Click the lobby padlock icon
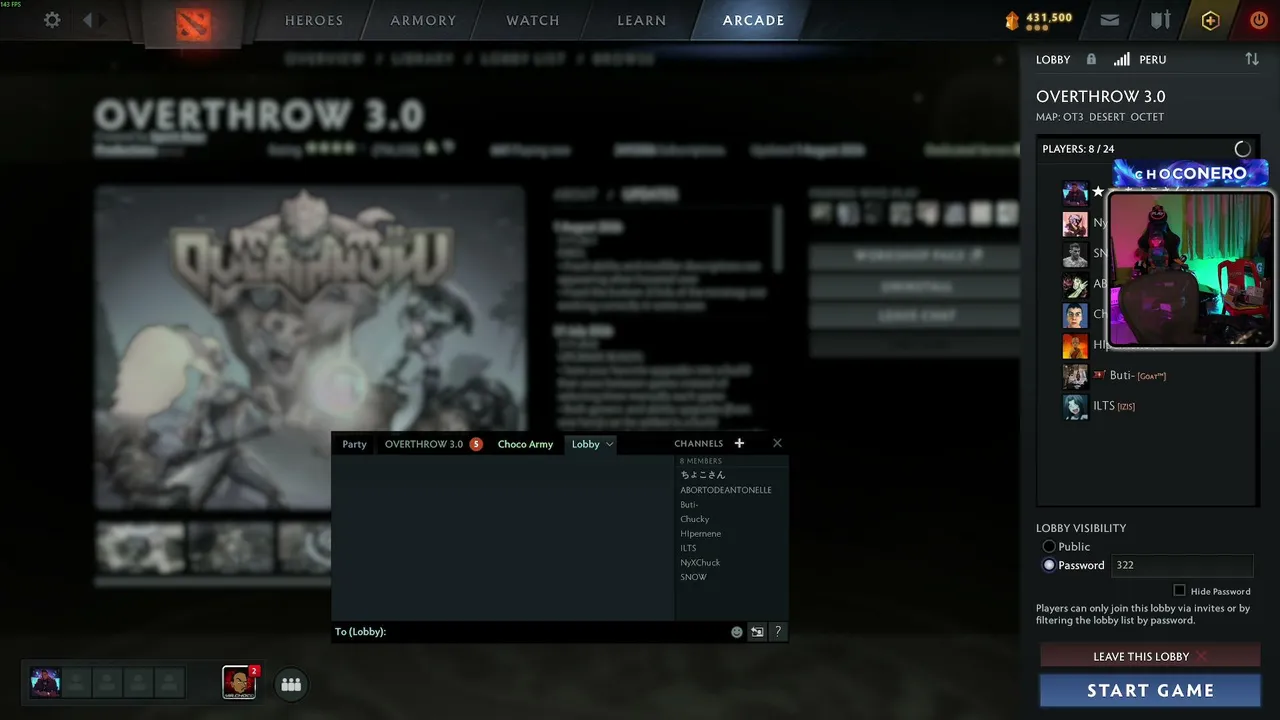The height and width of the screenshot is (720, 1280). (x=1091, y=59)
